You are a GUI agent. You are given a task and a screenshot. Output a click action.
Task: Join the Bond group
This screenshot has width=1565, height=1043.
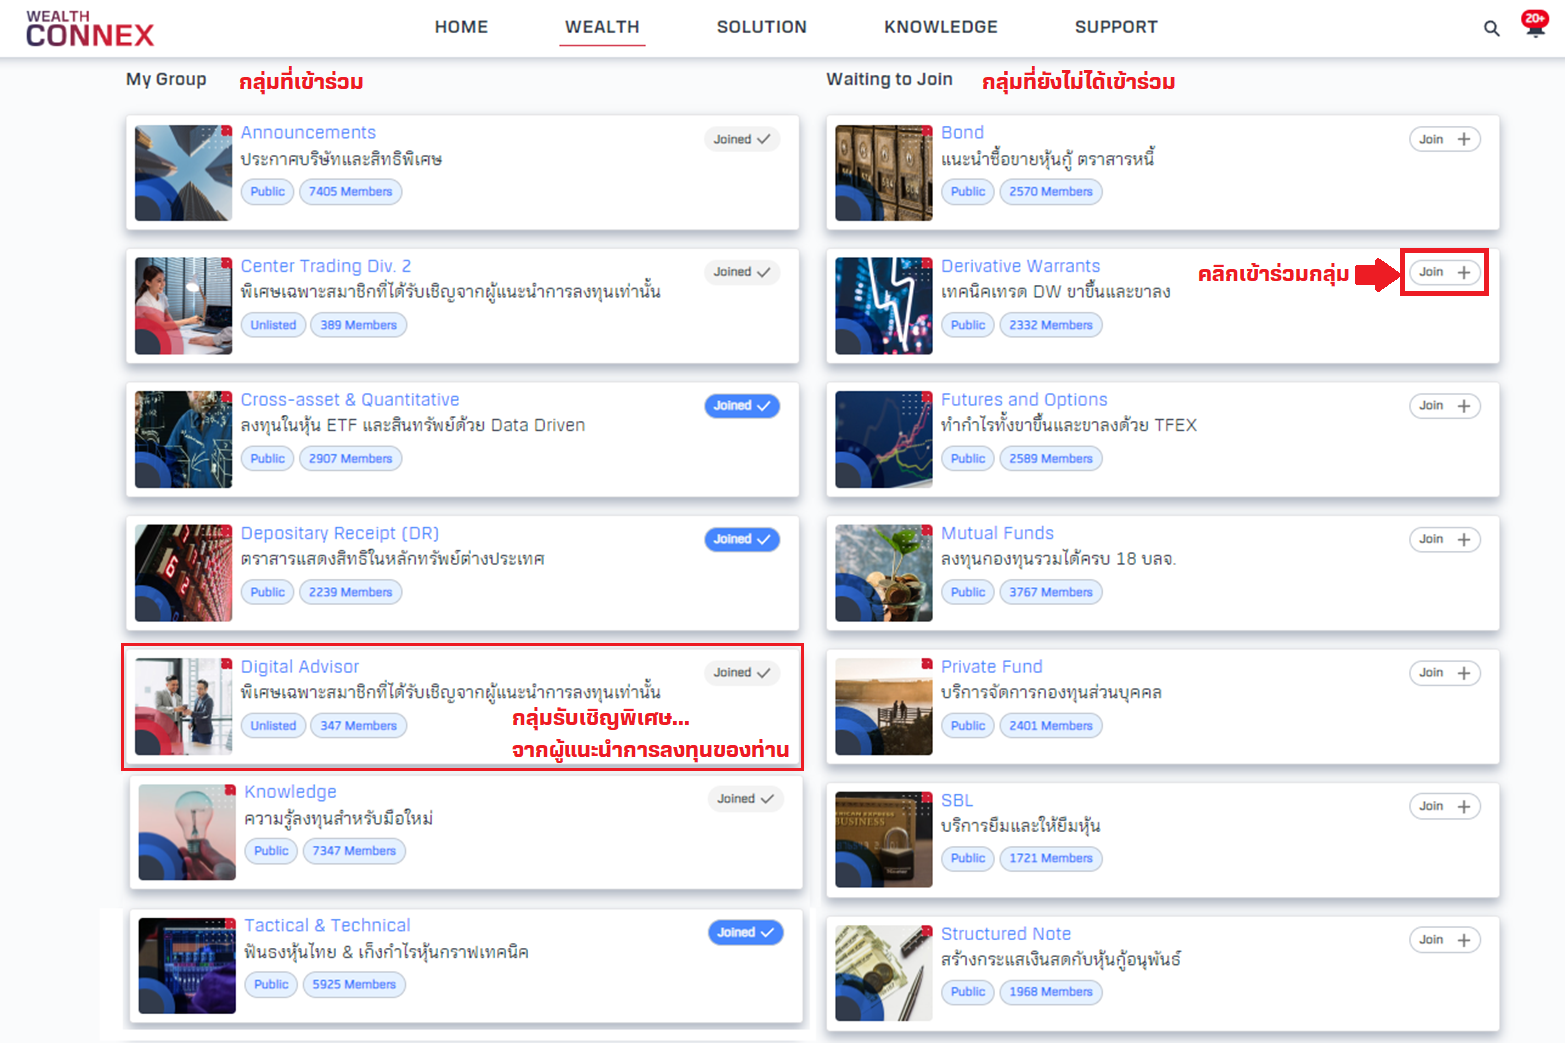(1444, 139)
